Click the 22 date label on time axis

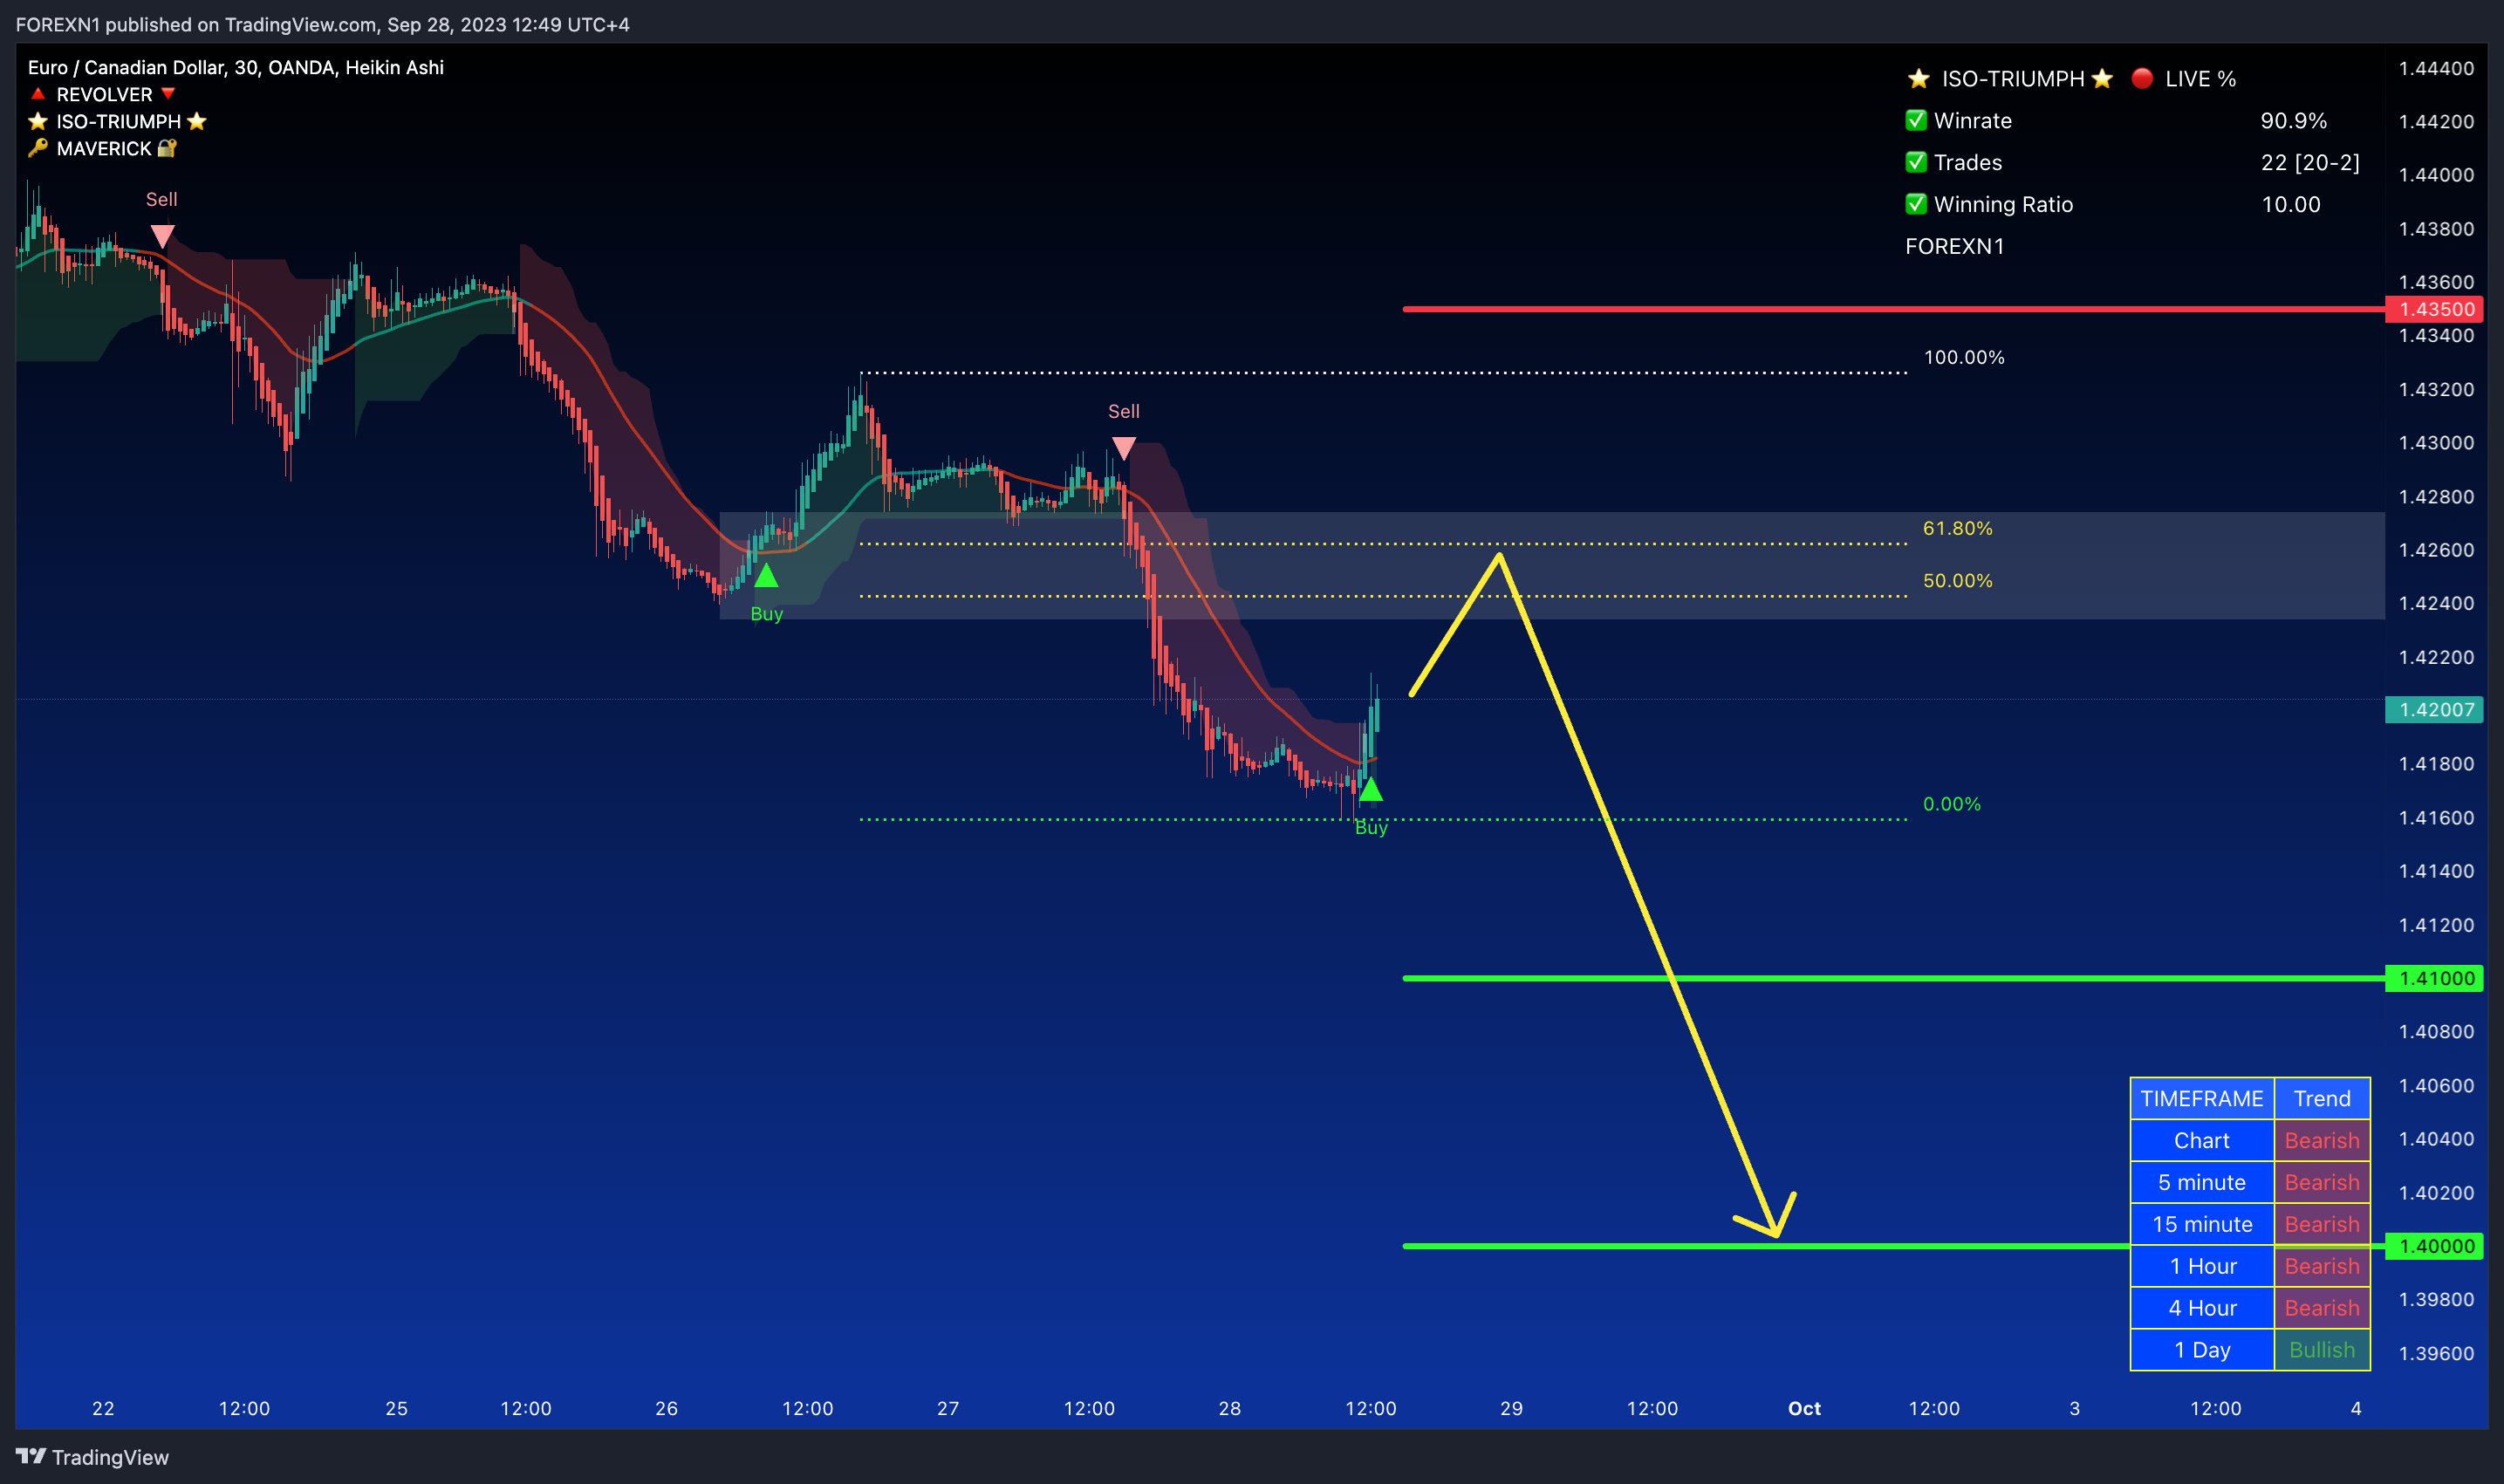[x=103, y=1408]
